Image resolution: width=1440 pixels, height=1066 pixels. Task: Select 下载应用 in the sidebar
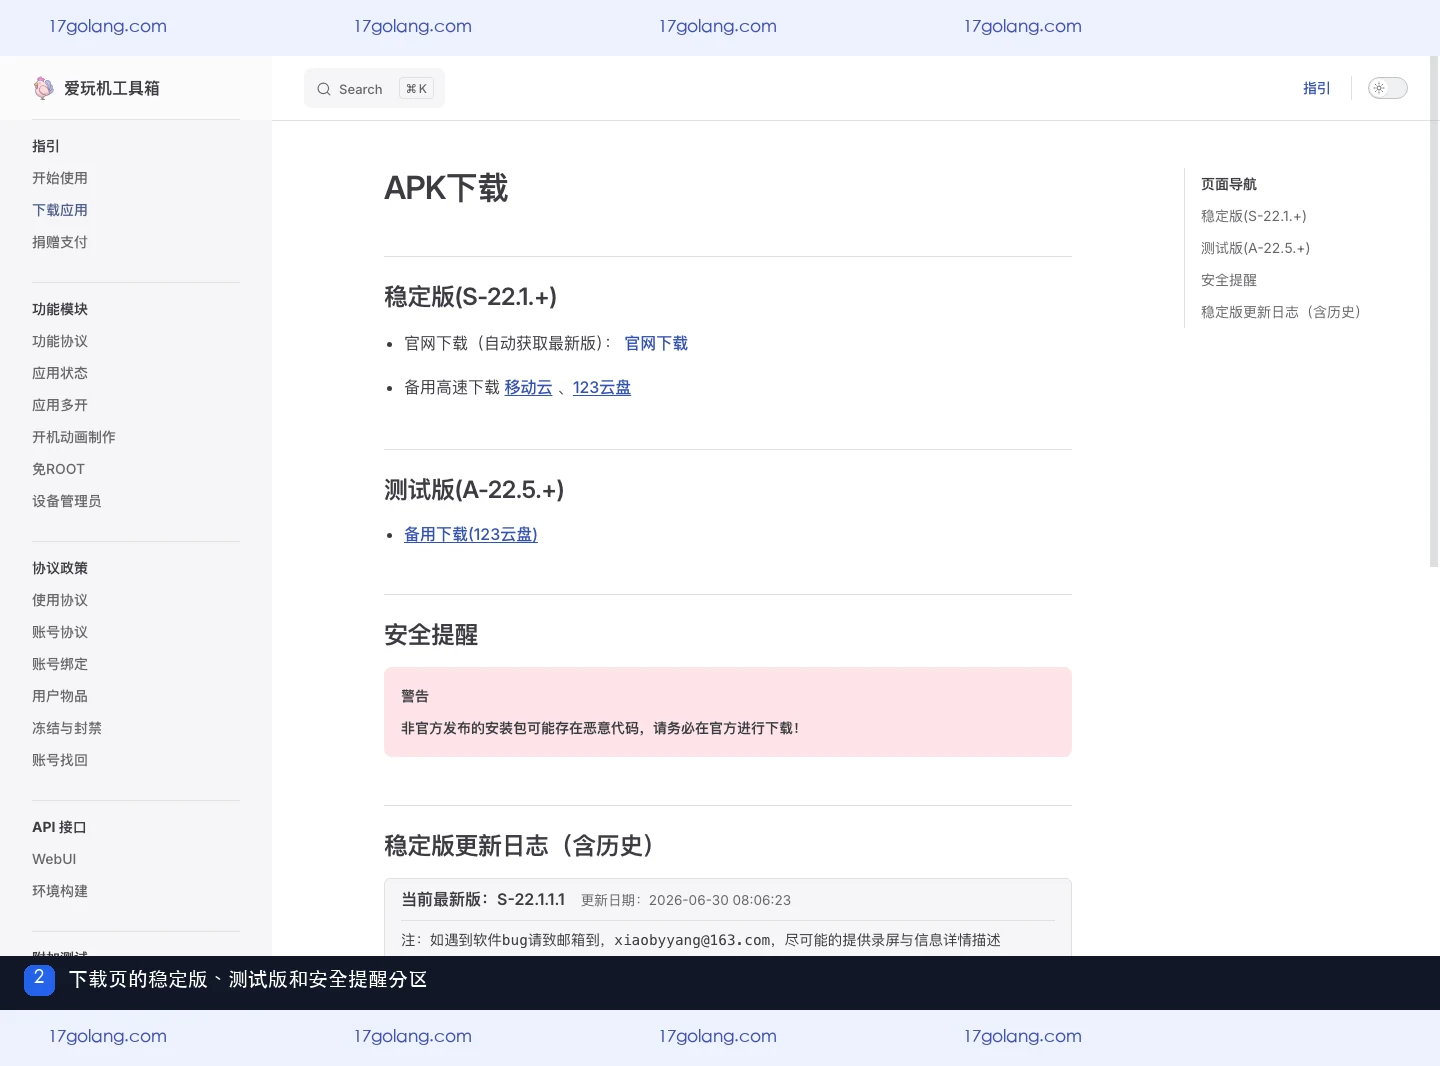pos(60,210)
